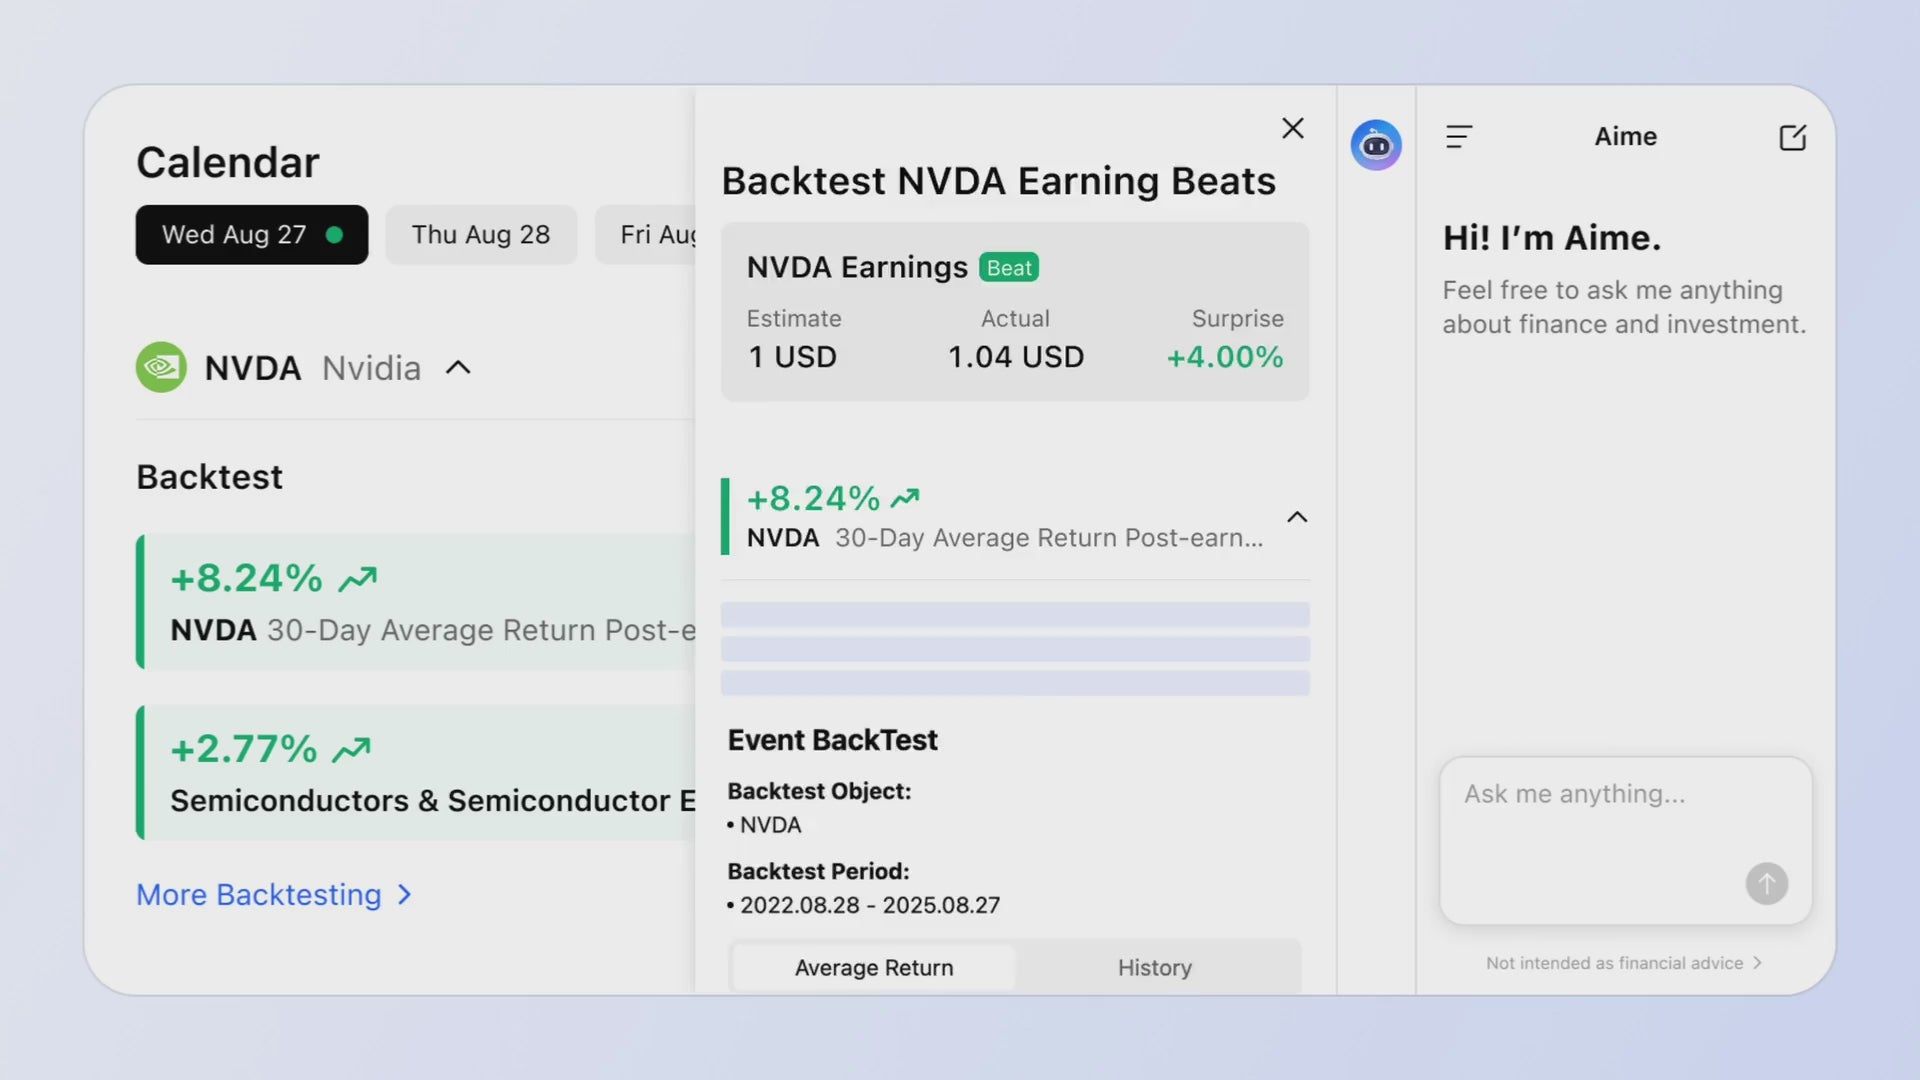Switch to the History tab
Image resolution: width=1920 pixels, height=1080 pixels.
coord(1155,968)
